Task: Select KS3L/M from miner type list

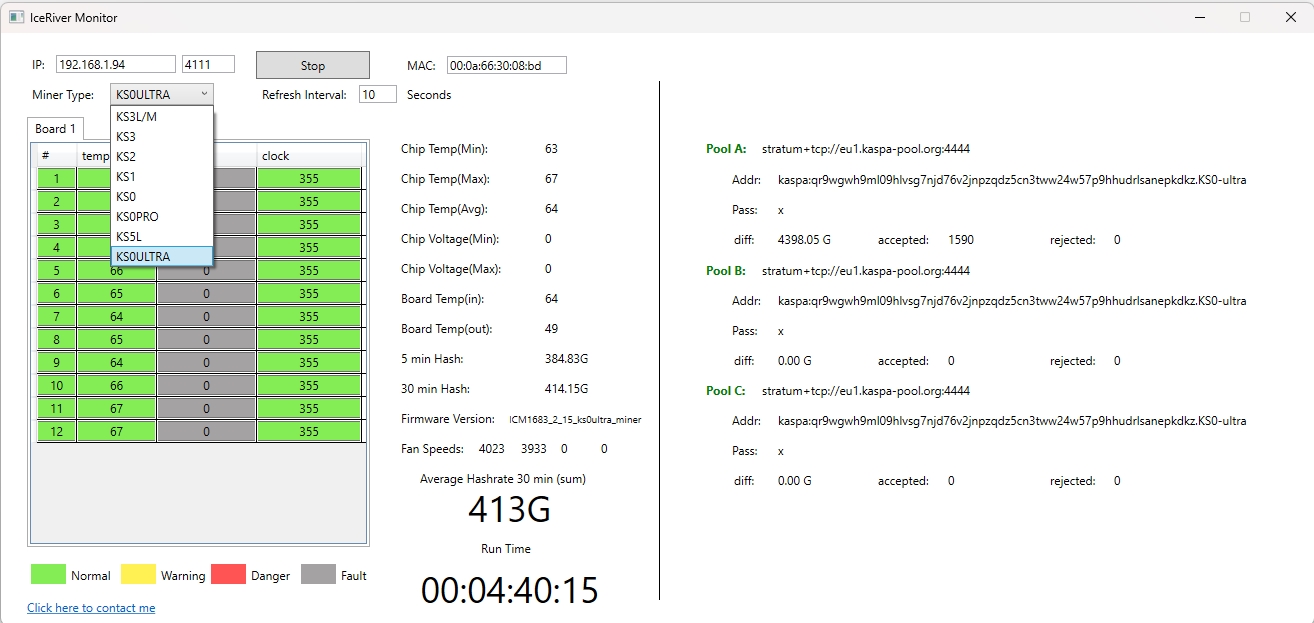Action: click(136, 117)
